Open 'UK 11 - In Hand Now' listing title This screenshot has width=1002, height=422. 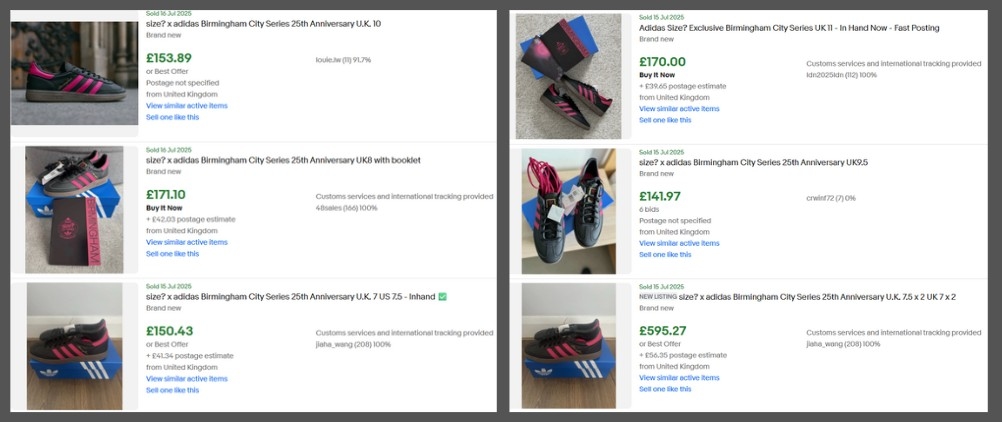point(789,28)
